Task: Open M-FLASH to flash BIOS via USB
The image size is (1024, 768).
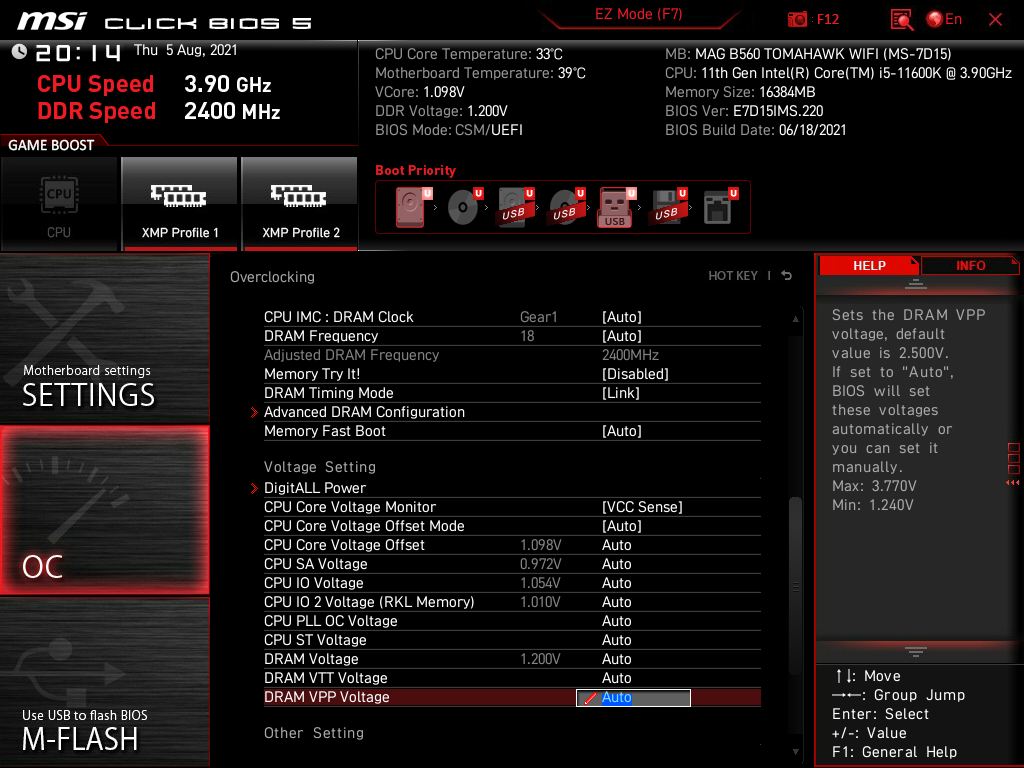Action: (104, 682)
